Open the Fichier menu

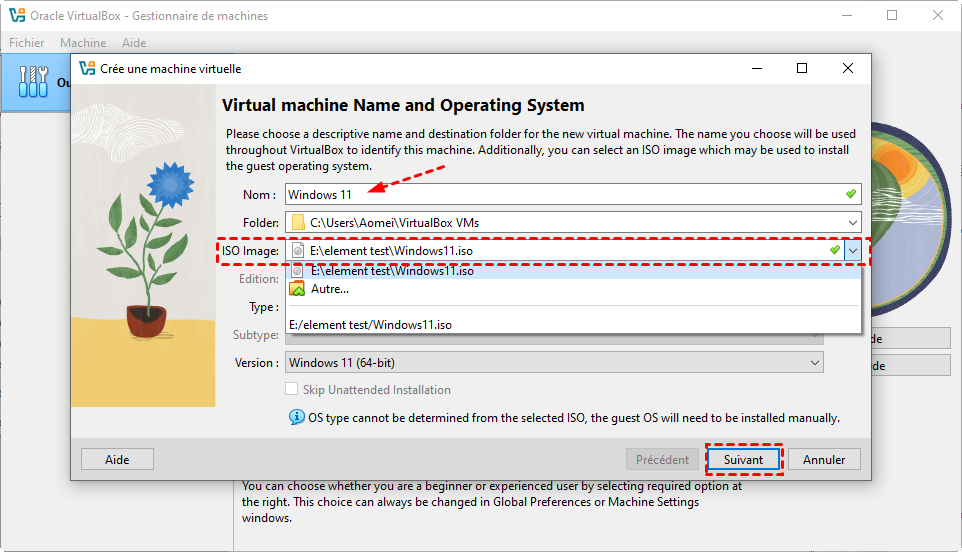[27, 43]
